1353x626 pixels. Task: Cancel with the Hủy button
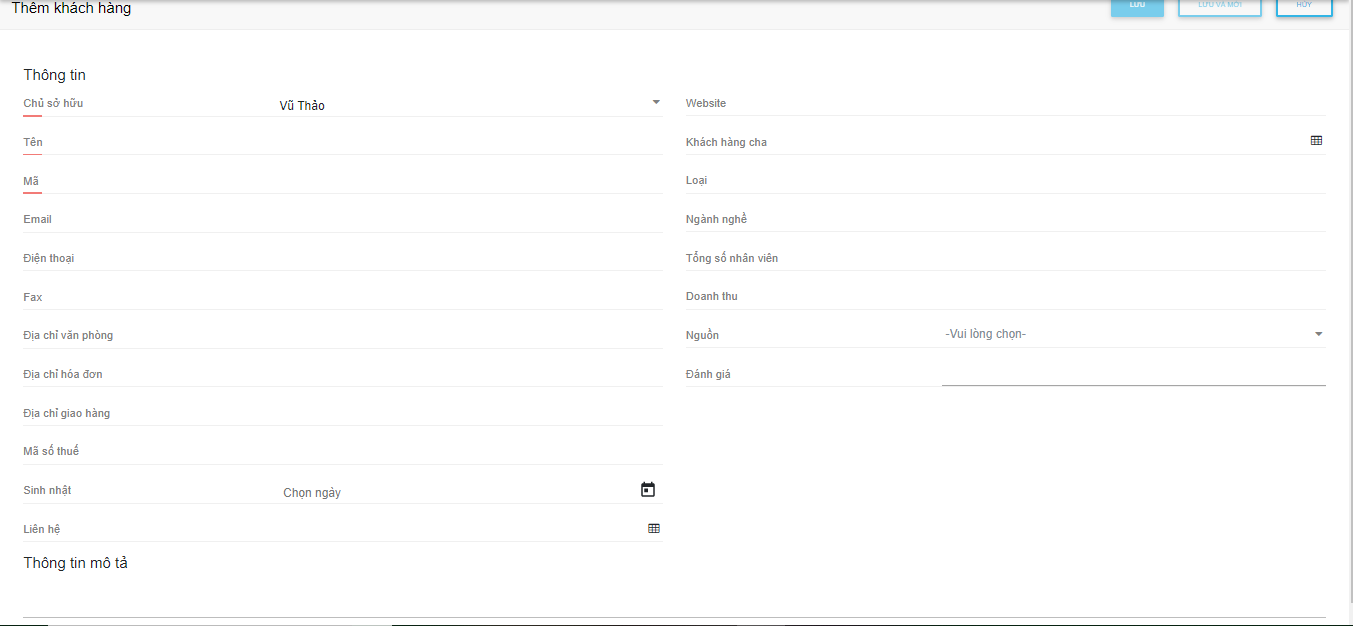[1304, 6]
